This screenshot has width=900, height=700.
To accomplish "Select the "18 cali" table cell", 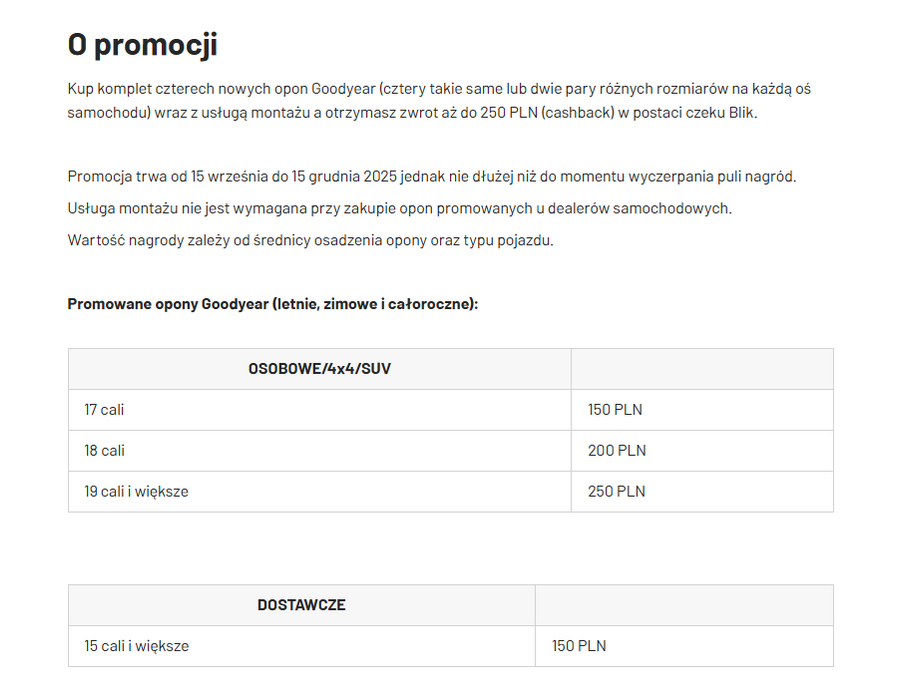I will point(105,451).
